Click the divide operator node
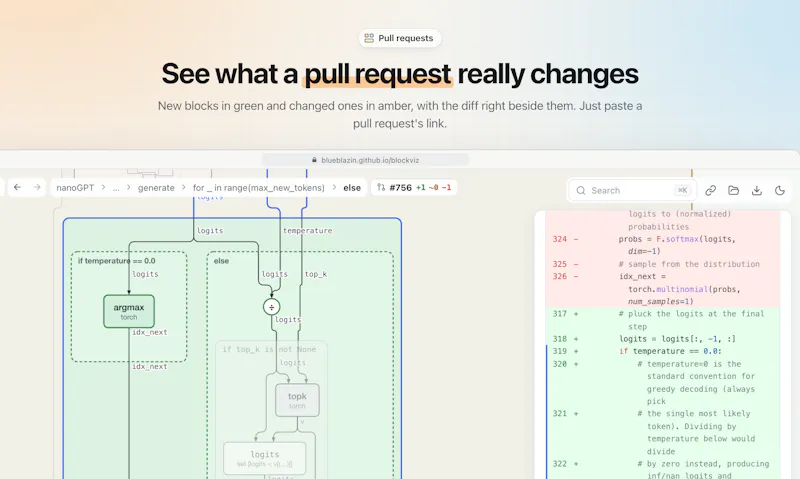This screenshot has width=800, height=479. [271, 307]
